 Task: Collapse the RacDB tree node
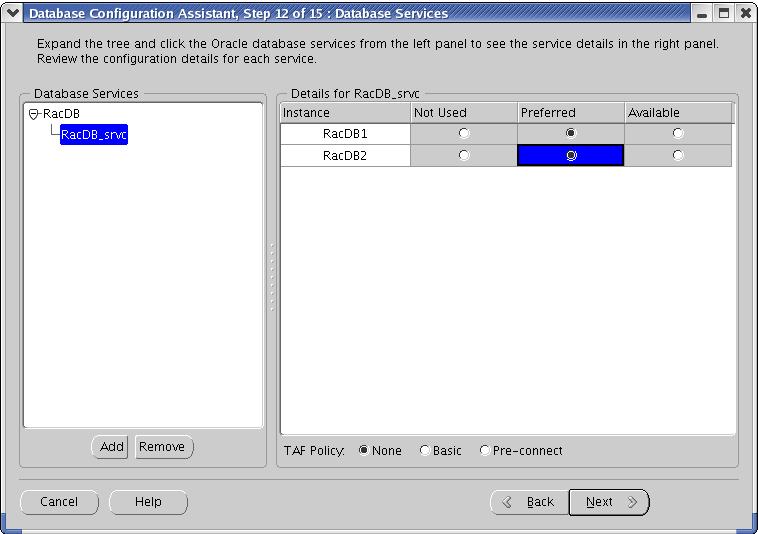click(34, 114)
